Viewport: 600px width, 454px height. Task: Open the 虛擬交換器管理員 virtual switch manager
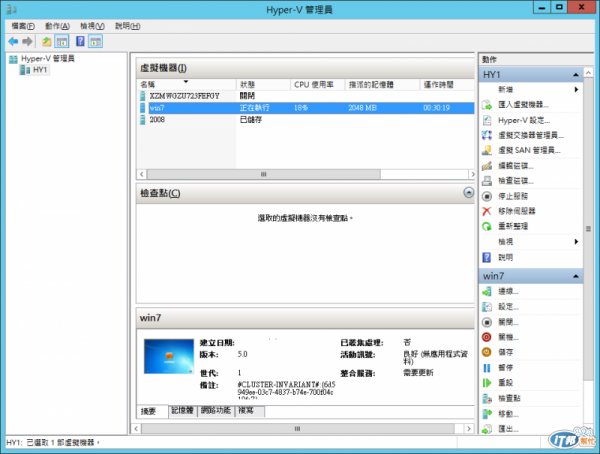pos(530,135)
